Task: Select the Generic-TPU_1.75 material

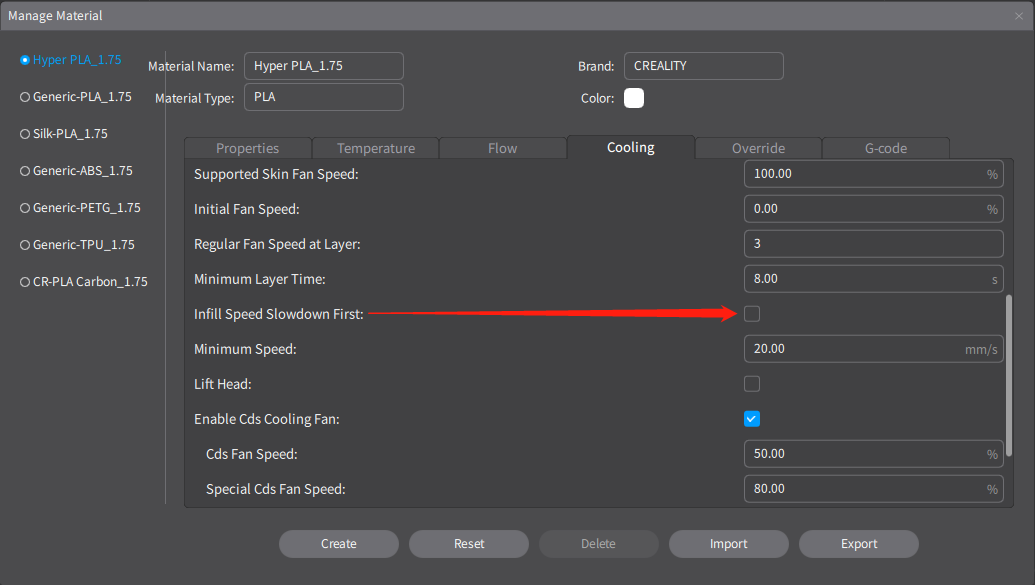Action: click(x=77, y=245)
